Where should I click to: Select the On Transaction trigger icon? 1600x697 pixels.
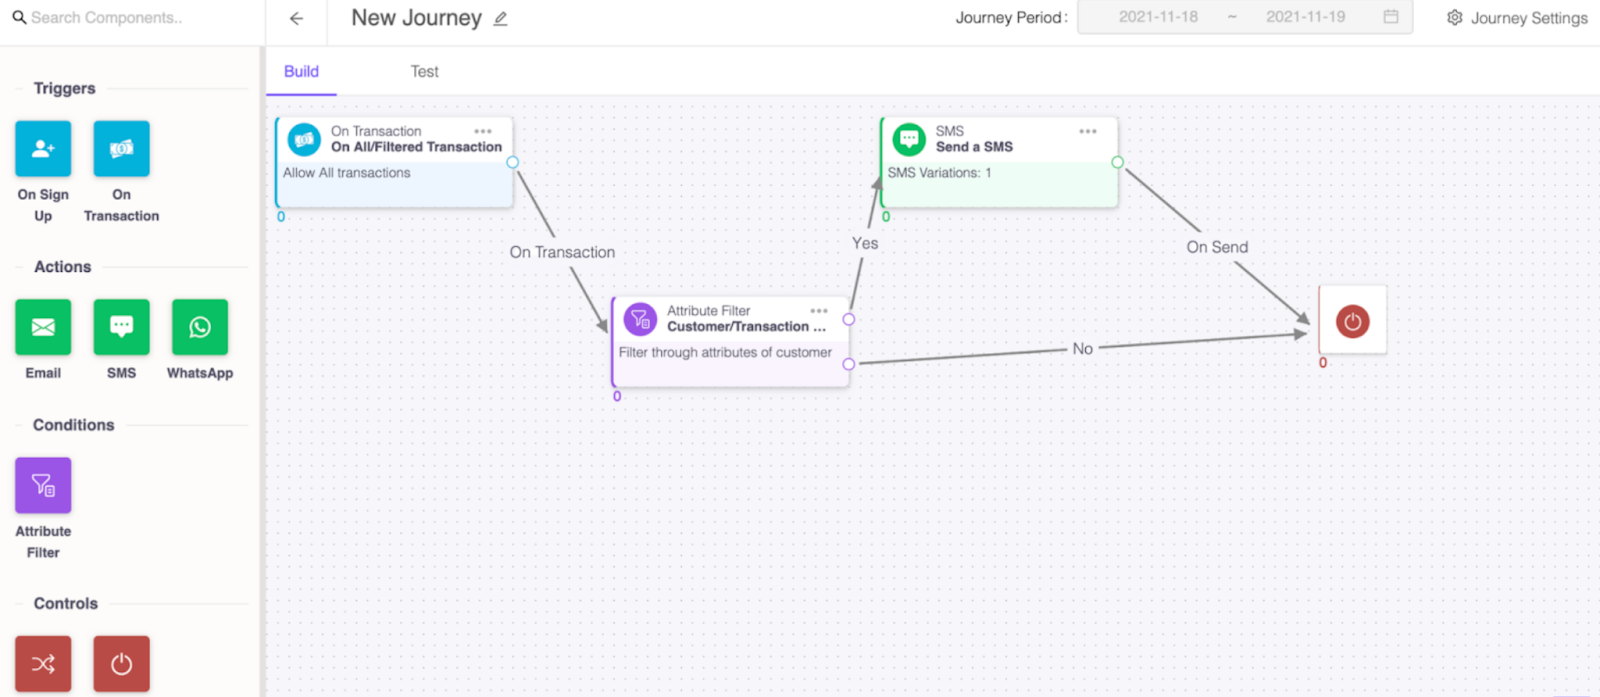(x=121, y=149)
